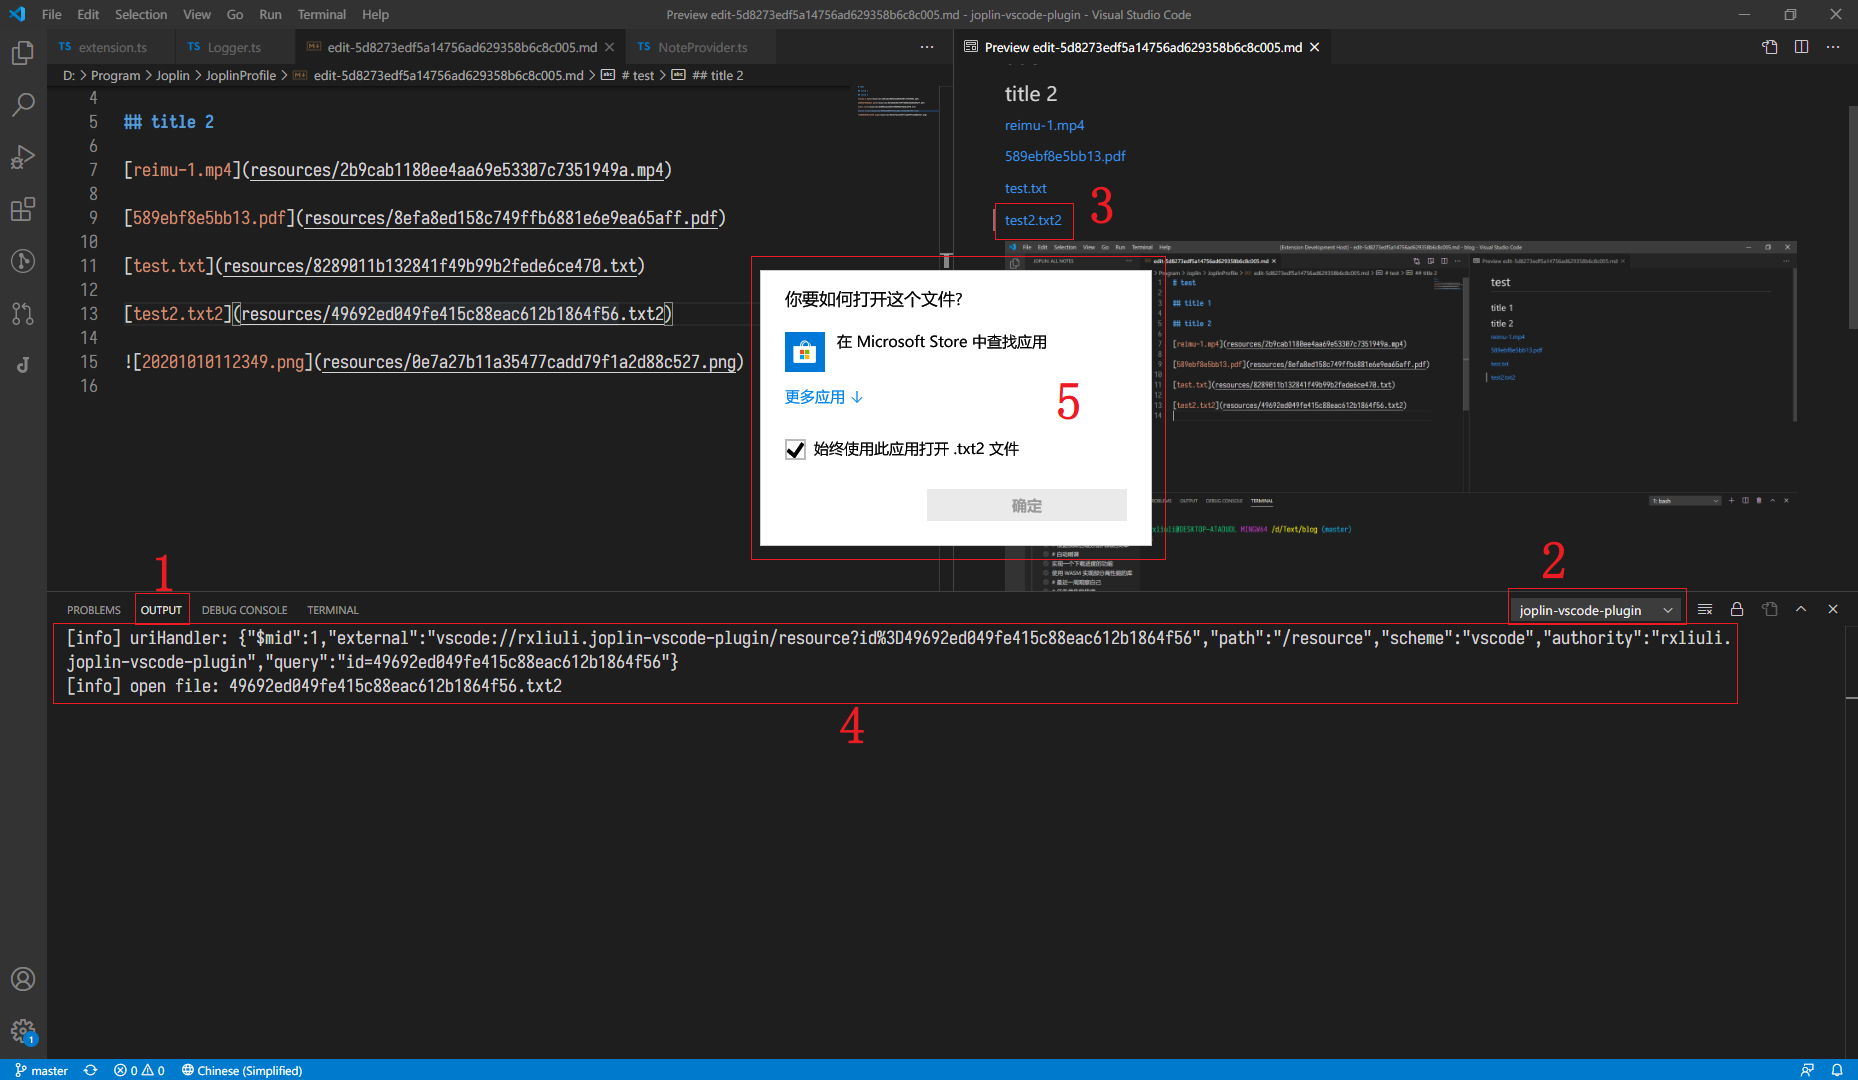The height and width of the screenshot is (1080, 1858).
Task: Open the Run and Debug view
Action: click(x=23, y=157)
